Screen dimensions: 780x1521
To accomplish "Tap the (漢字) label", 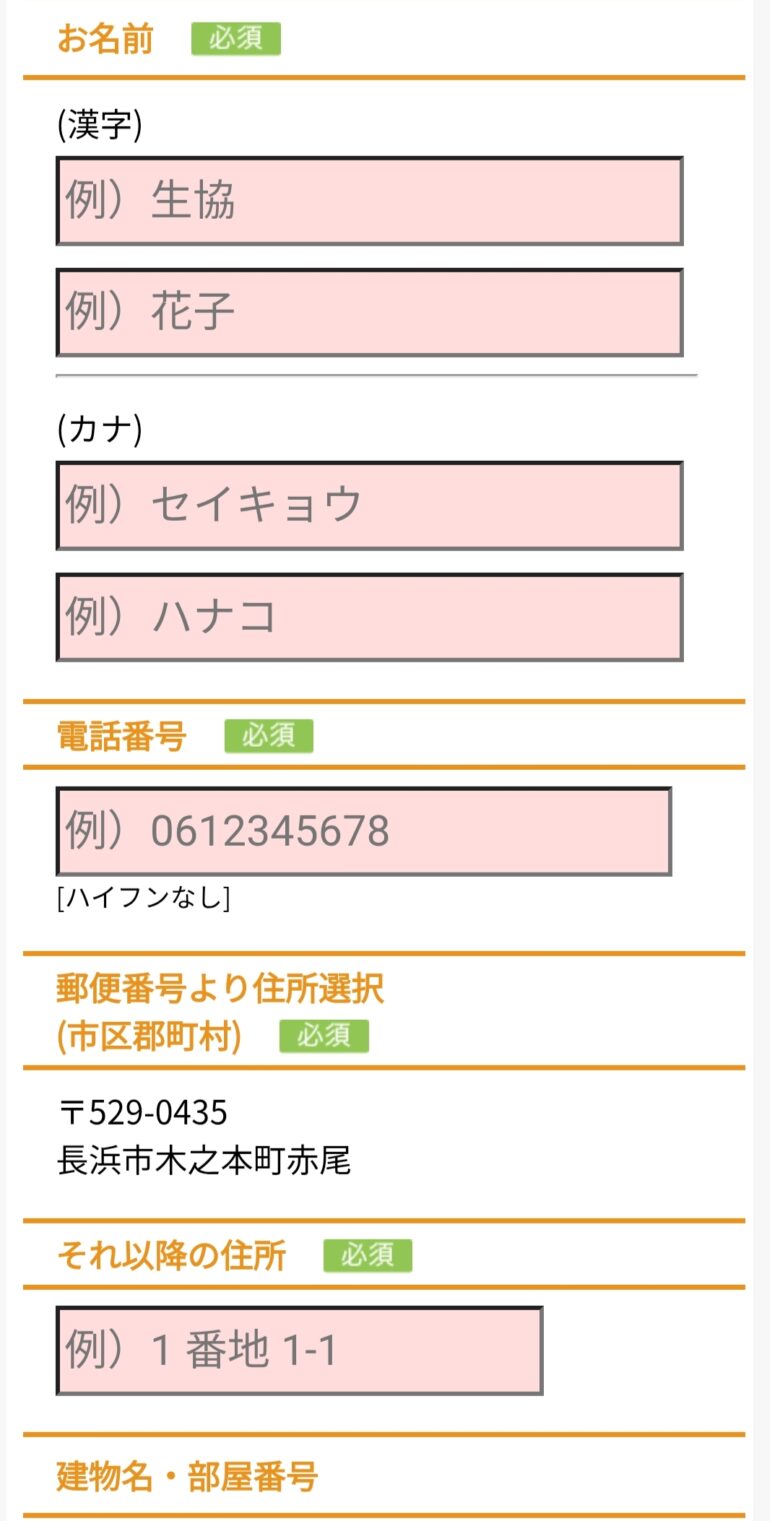I will pyautogui.click(x=100, y=126).
